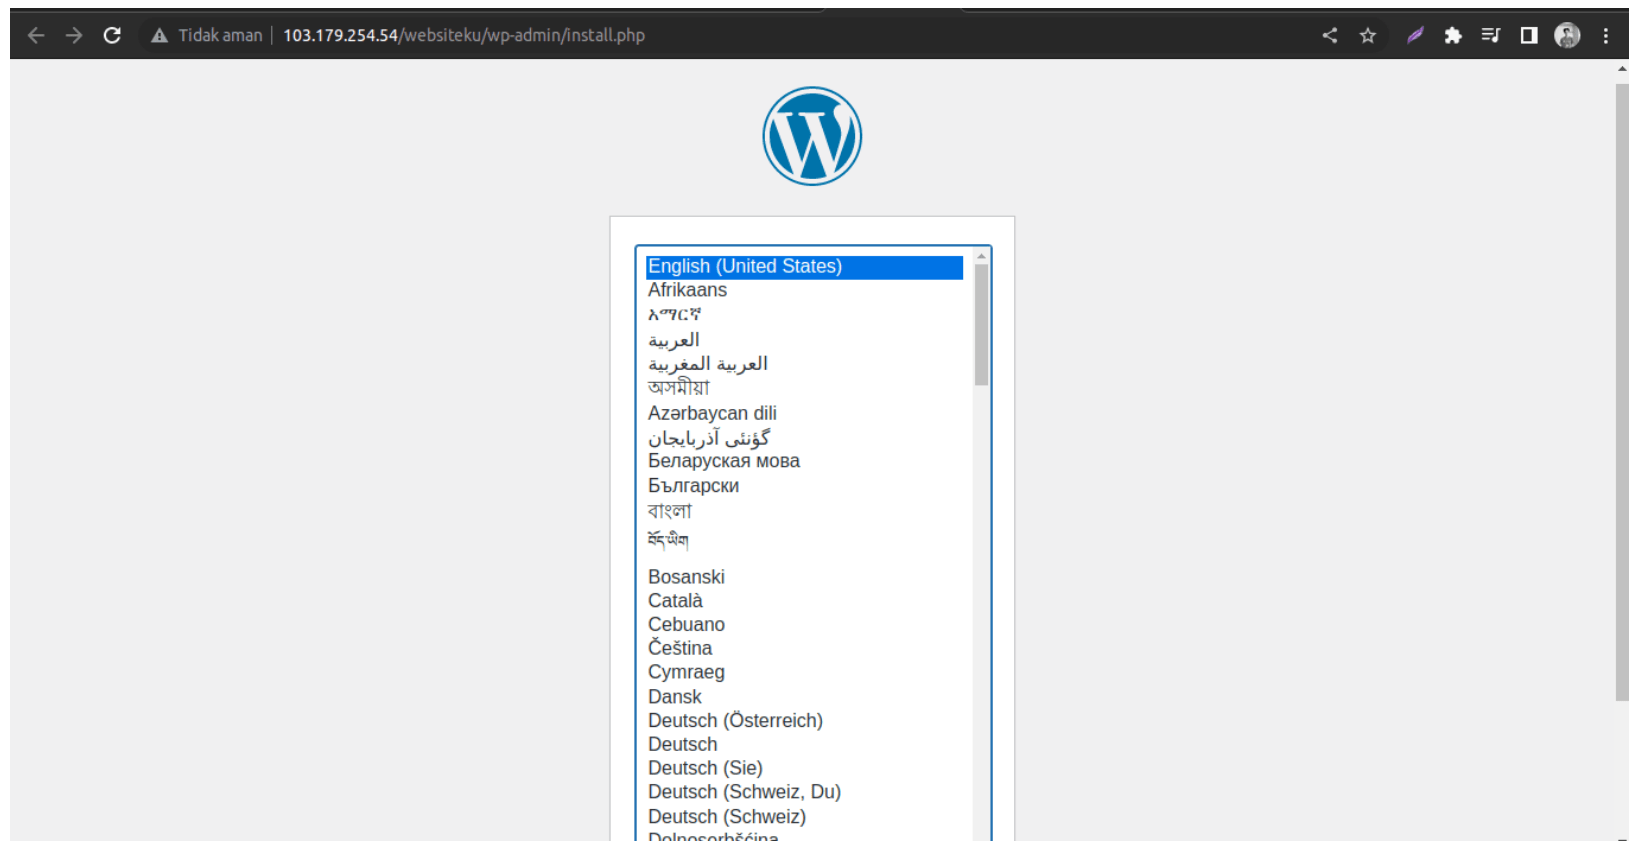This screenshot has width=1639, height=857.
Task: Click the browser forward arrow
Action: (x=74, y=36)
